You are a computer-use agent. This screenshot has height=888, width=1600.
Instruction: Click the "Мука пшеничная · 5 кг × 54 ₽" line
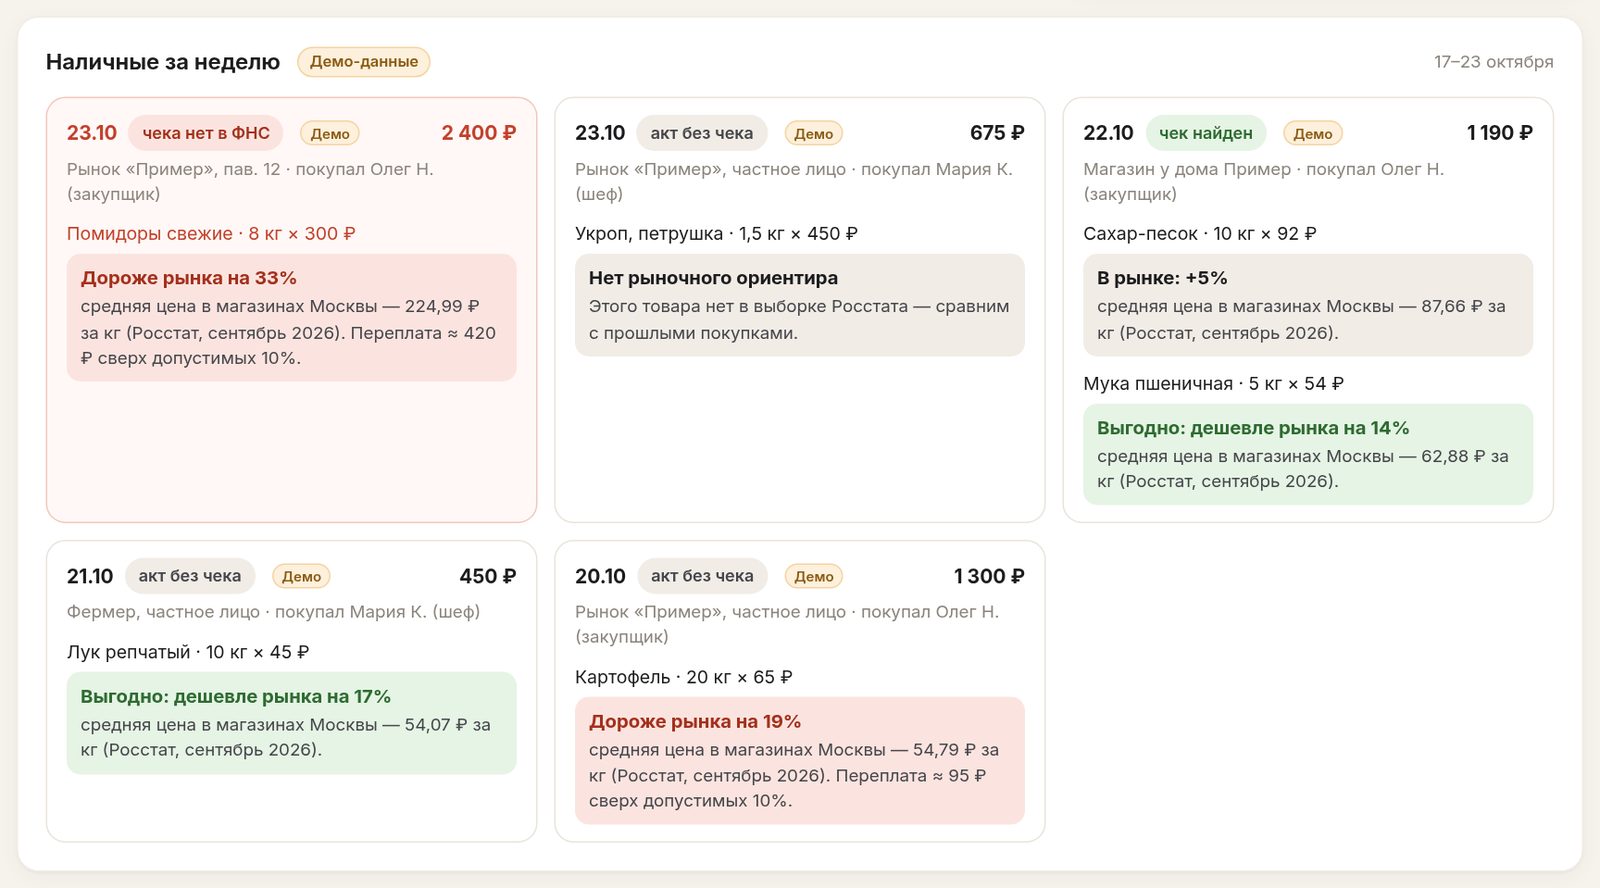(x=1214, y=384)
